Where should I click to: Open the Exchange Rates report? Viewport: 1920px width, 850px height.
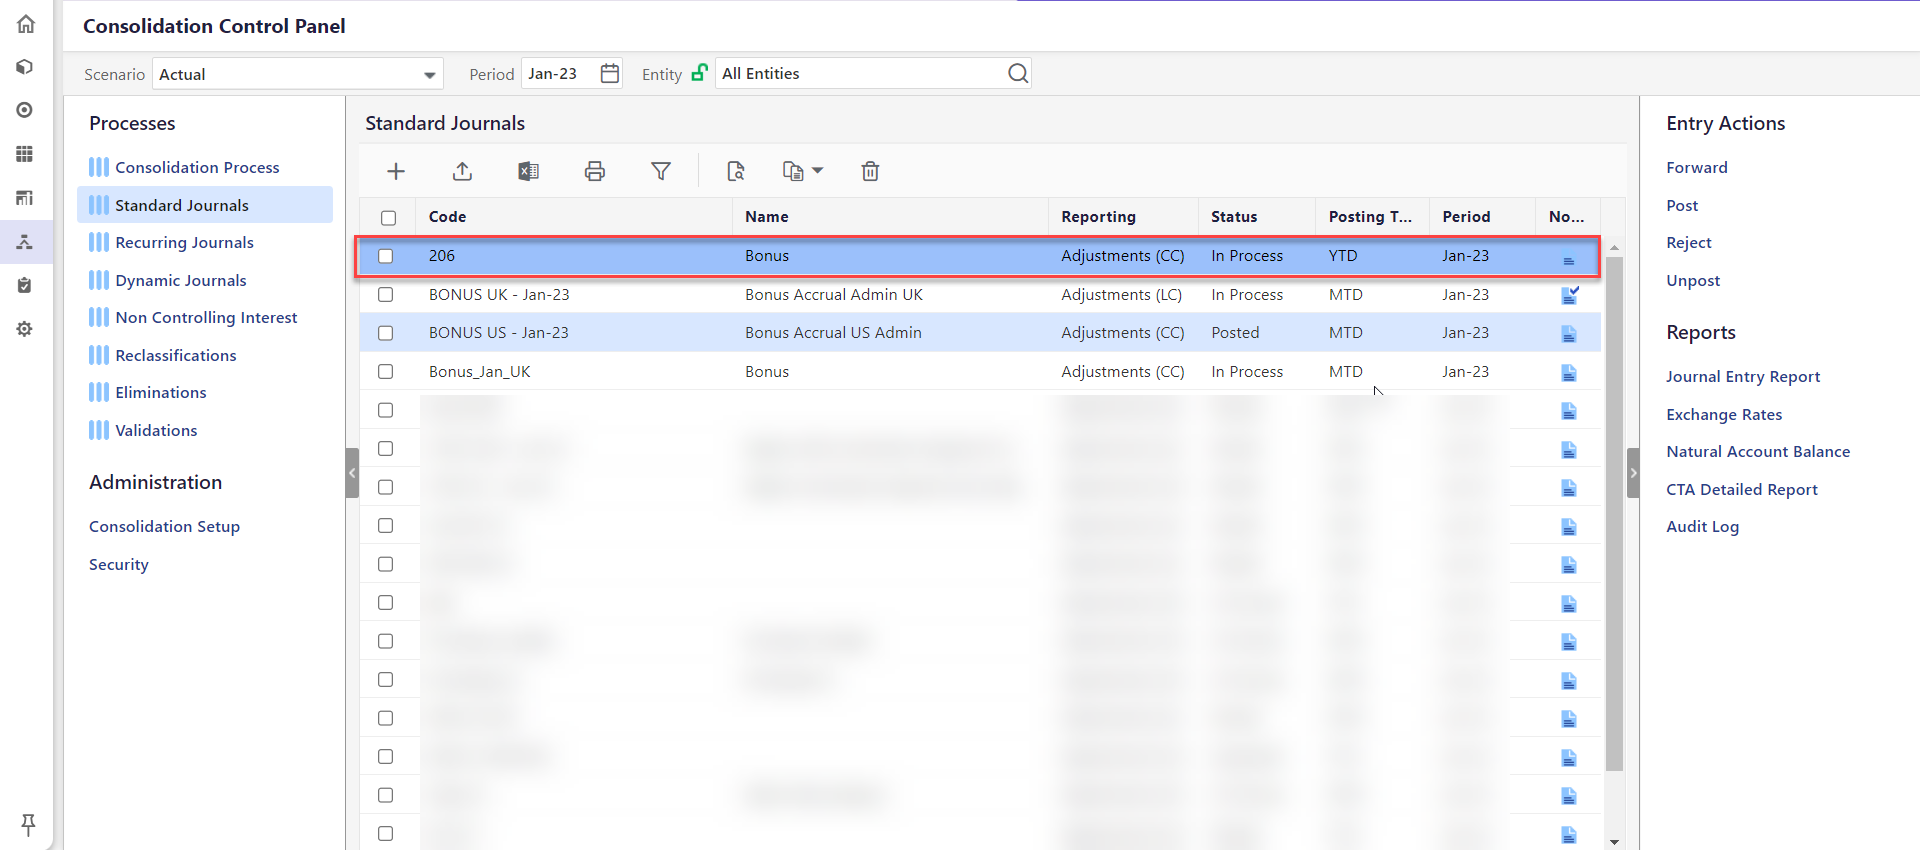(x=1724, y=414)
